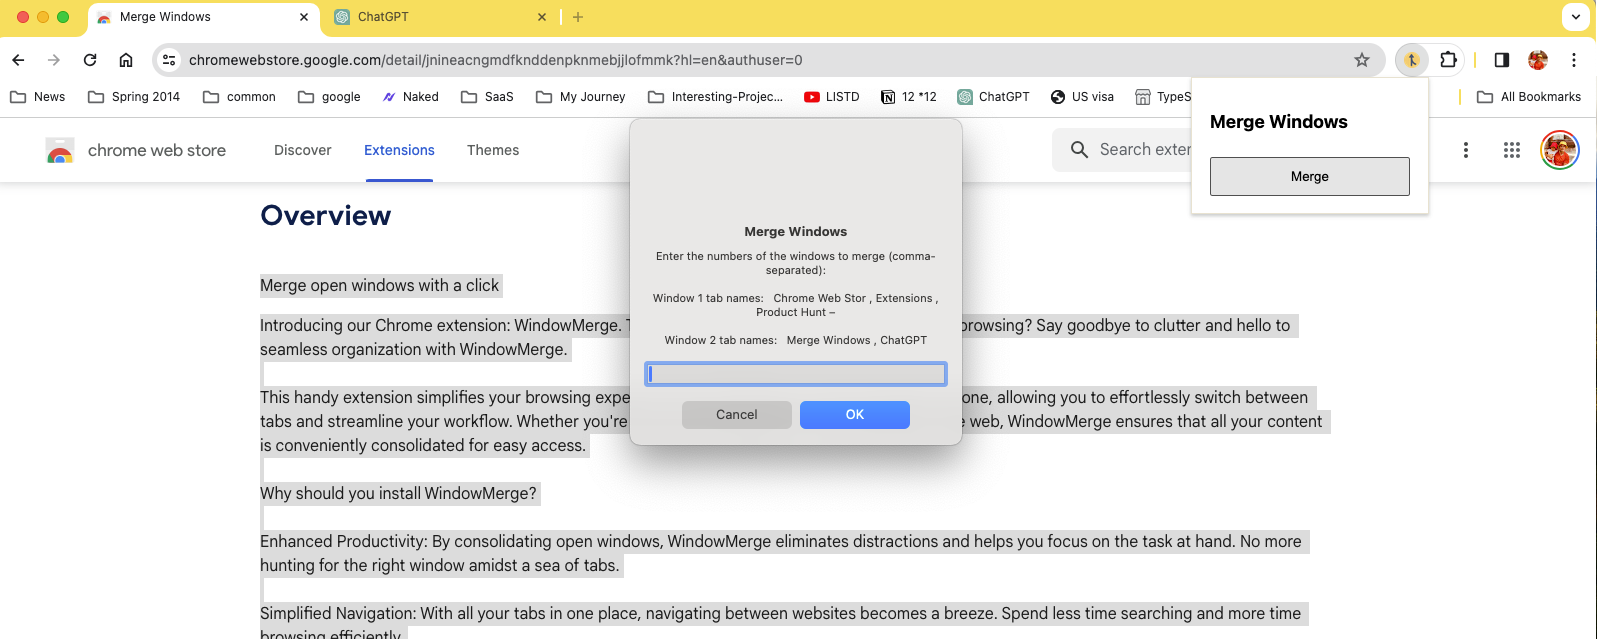View site information icon in address bar
This screenshot has width=1597, height=639.
(169, 60)
